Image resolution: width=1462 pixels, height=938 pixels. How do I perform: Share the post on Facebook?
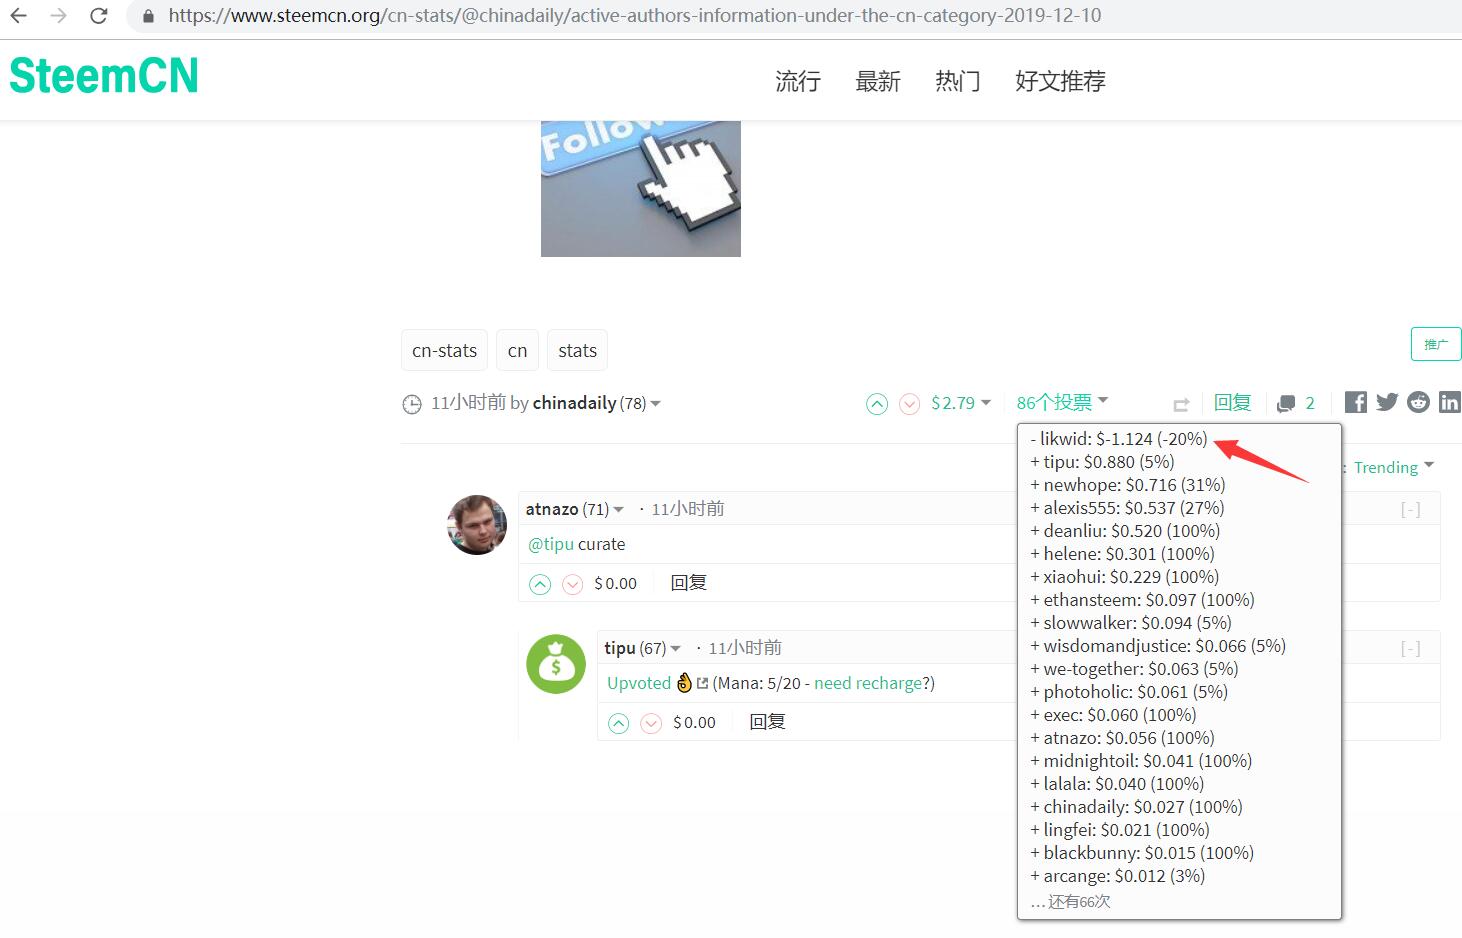tap(1356, 402)
